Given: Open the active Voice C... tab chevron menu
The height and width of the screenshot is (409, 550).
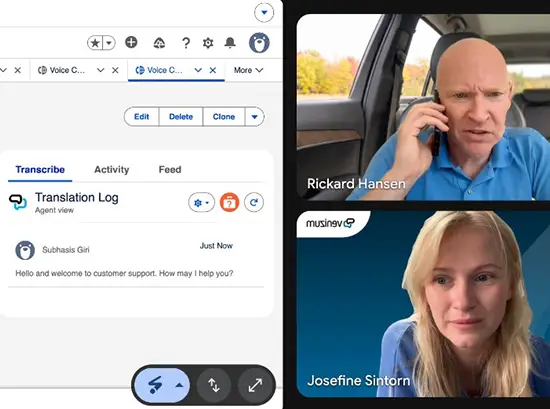Looking at the screenshot, I should pyautogui.click(x=198, y=70).
